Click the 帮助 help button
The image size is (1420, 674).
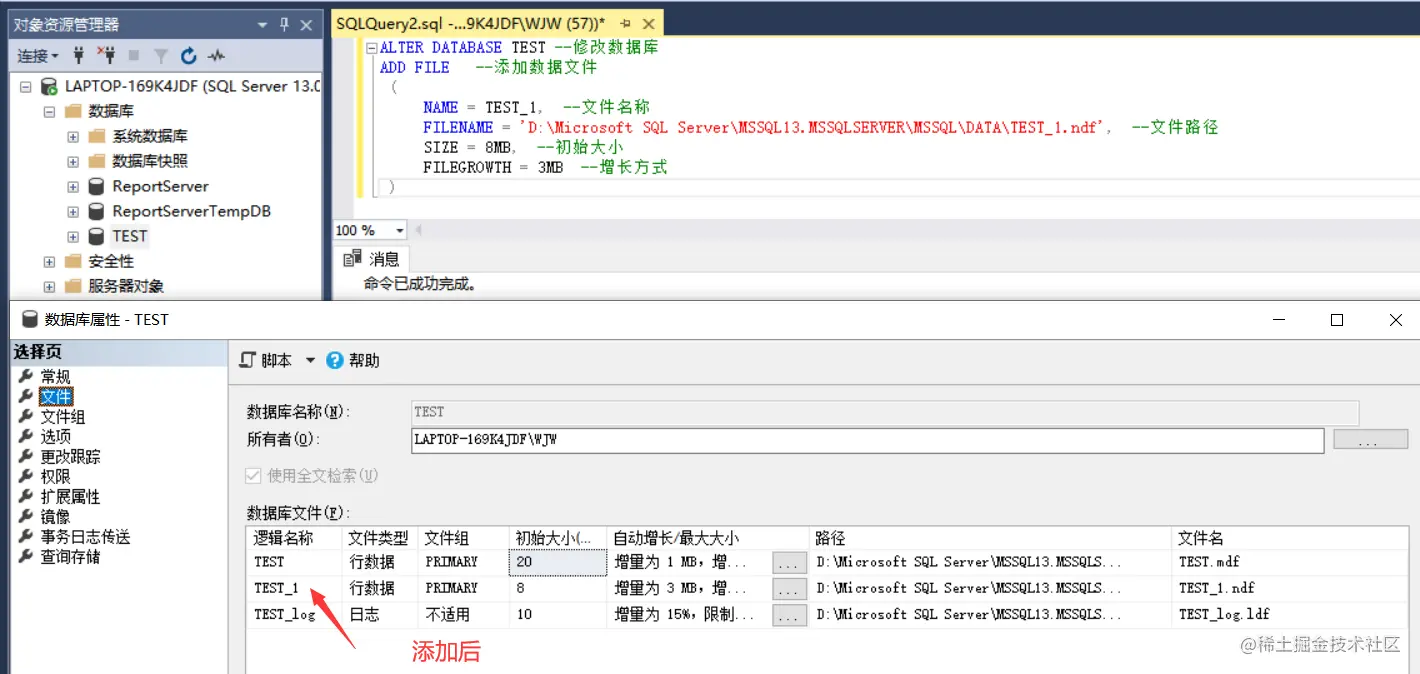(x=354, y=360)
